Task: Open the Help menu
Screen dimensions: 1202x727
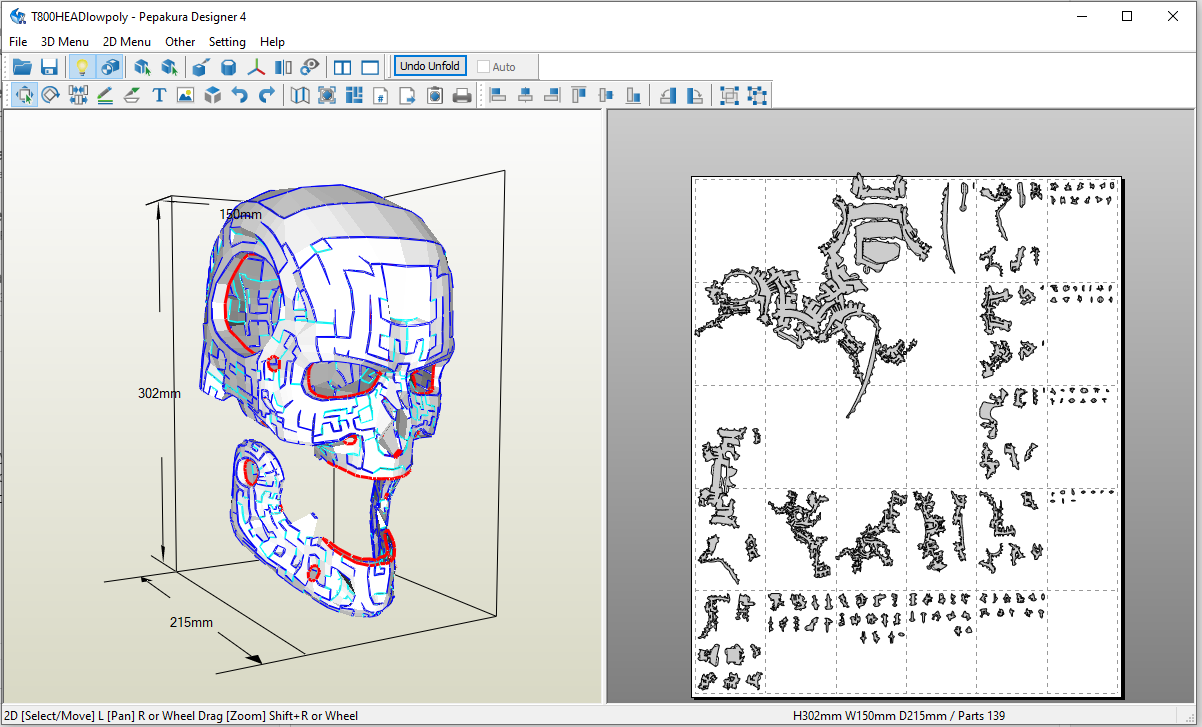Action: point(272,42)
